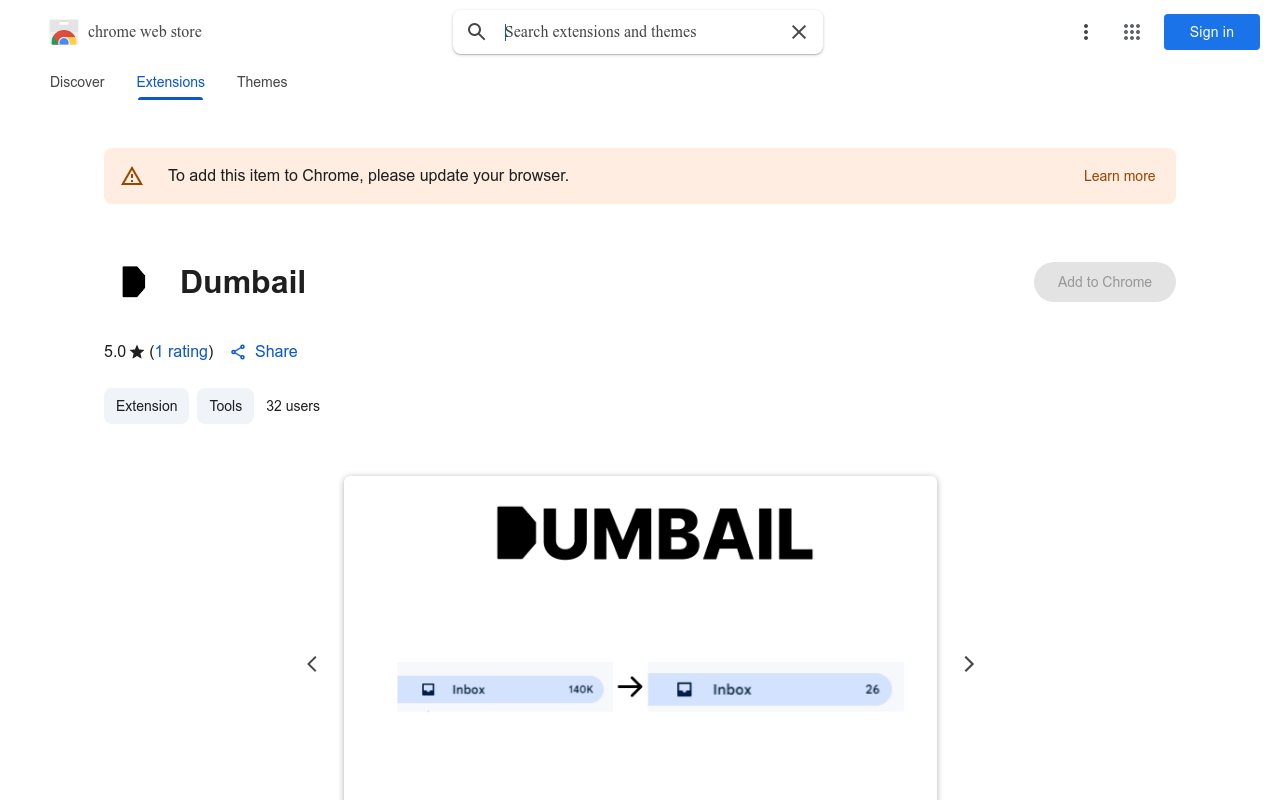The height and width of the screenshot is (800, 1280).
Task: Go to the Discover tab
Action: (x=77, y=82)
